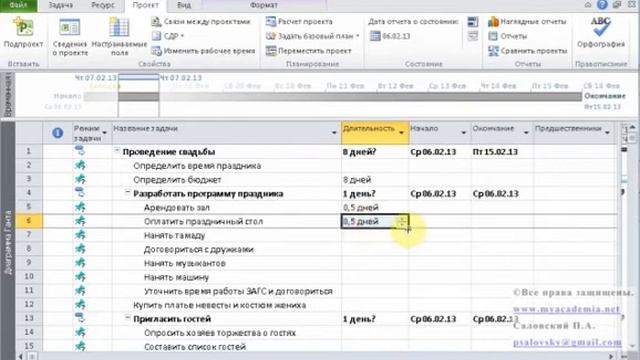
Task: Click the lower icon in Состояние group
Action: click(473, 36)
